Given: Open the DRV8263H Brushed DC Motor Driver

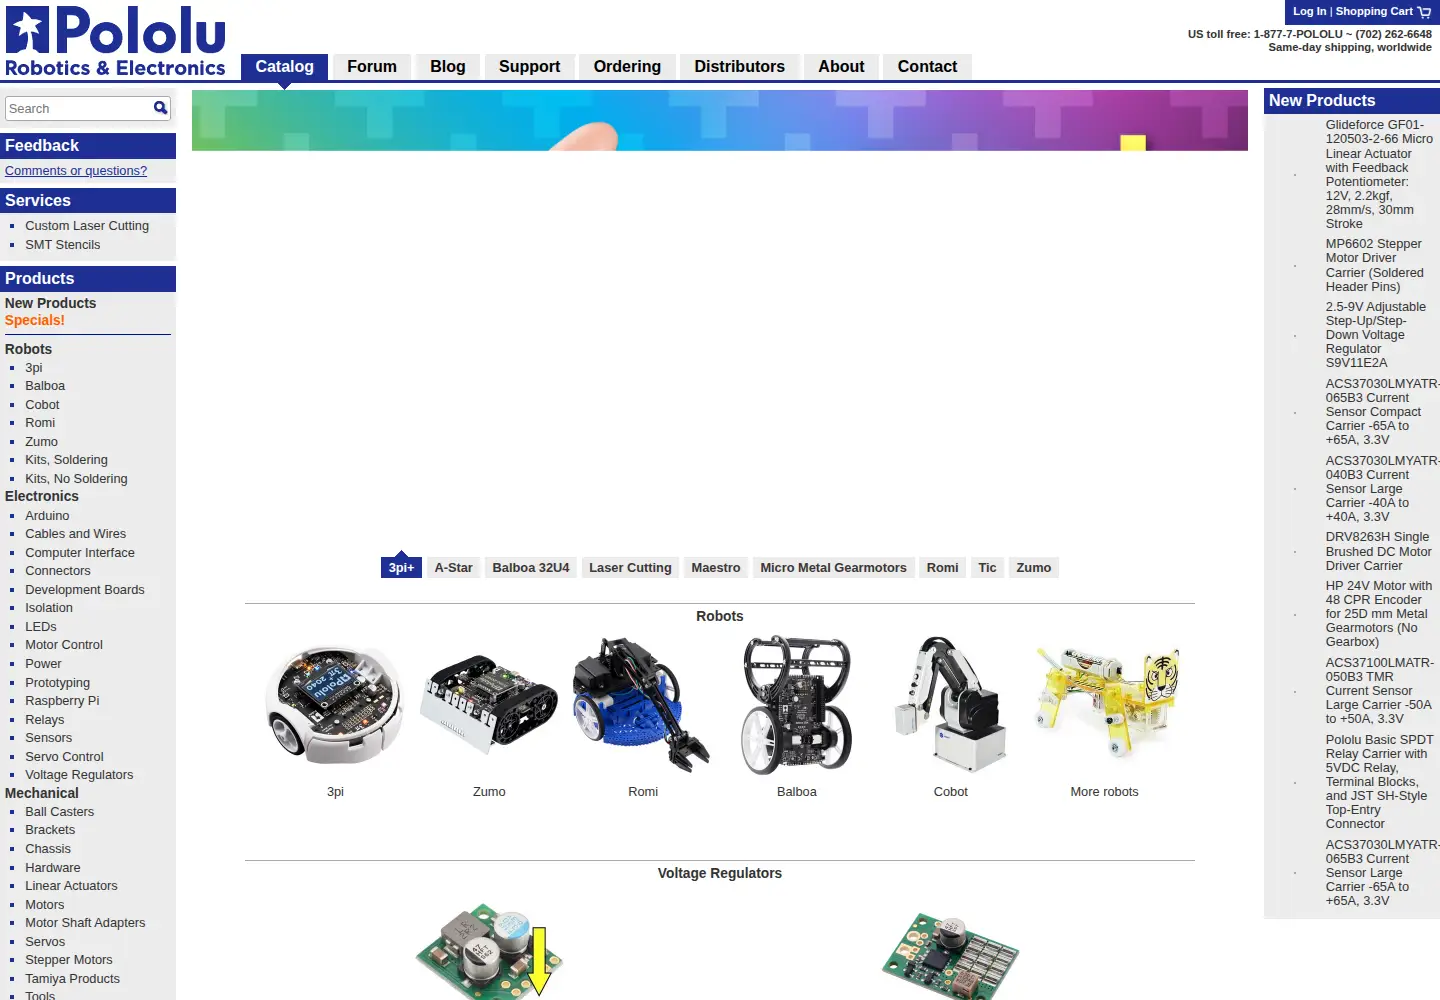Looking at the screenshot, I should pyautogui.click(x=1378, y=551).
